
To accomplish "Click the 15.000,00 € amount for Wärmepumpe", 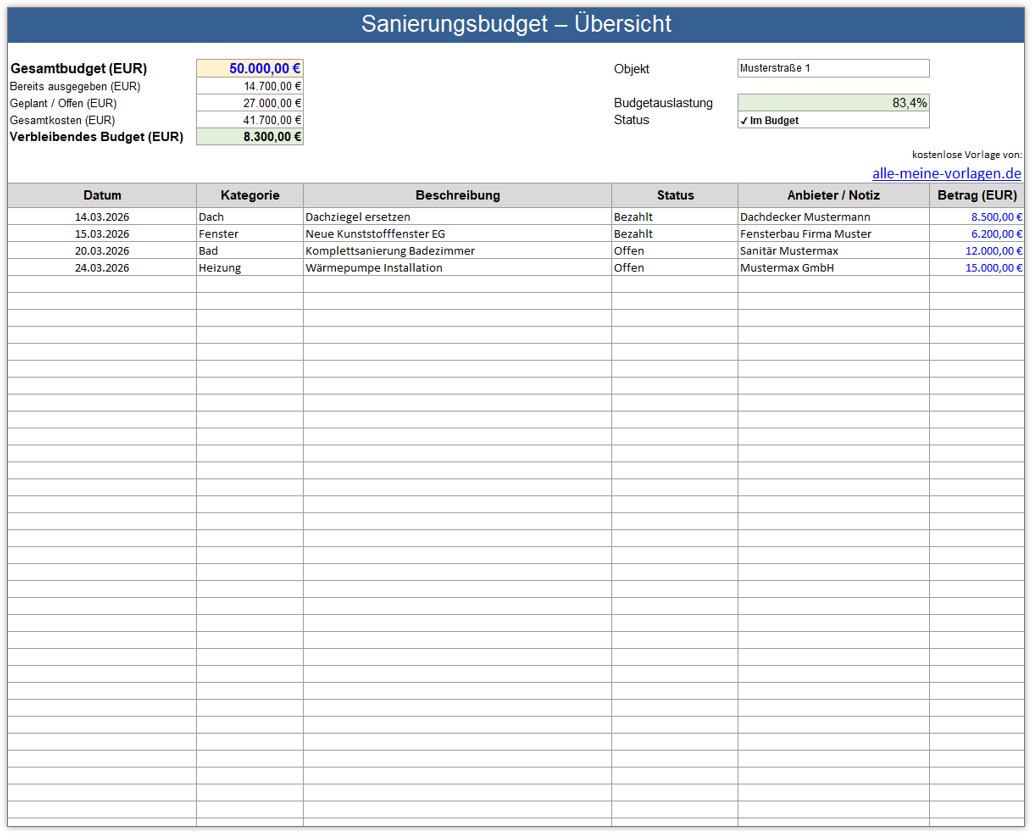I will point(976,268).
